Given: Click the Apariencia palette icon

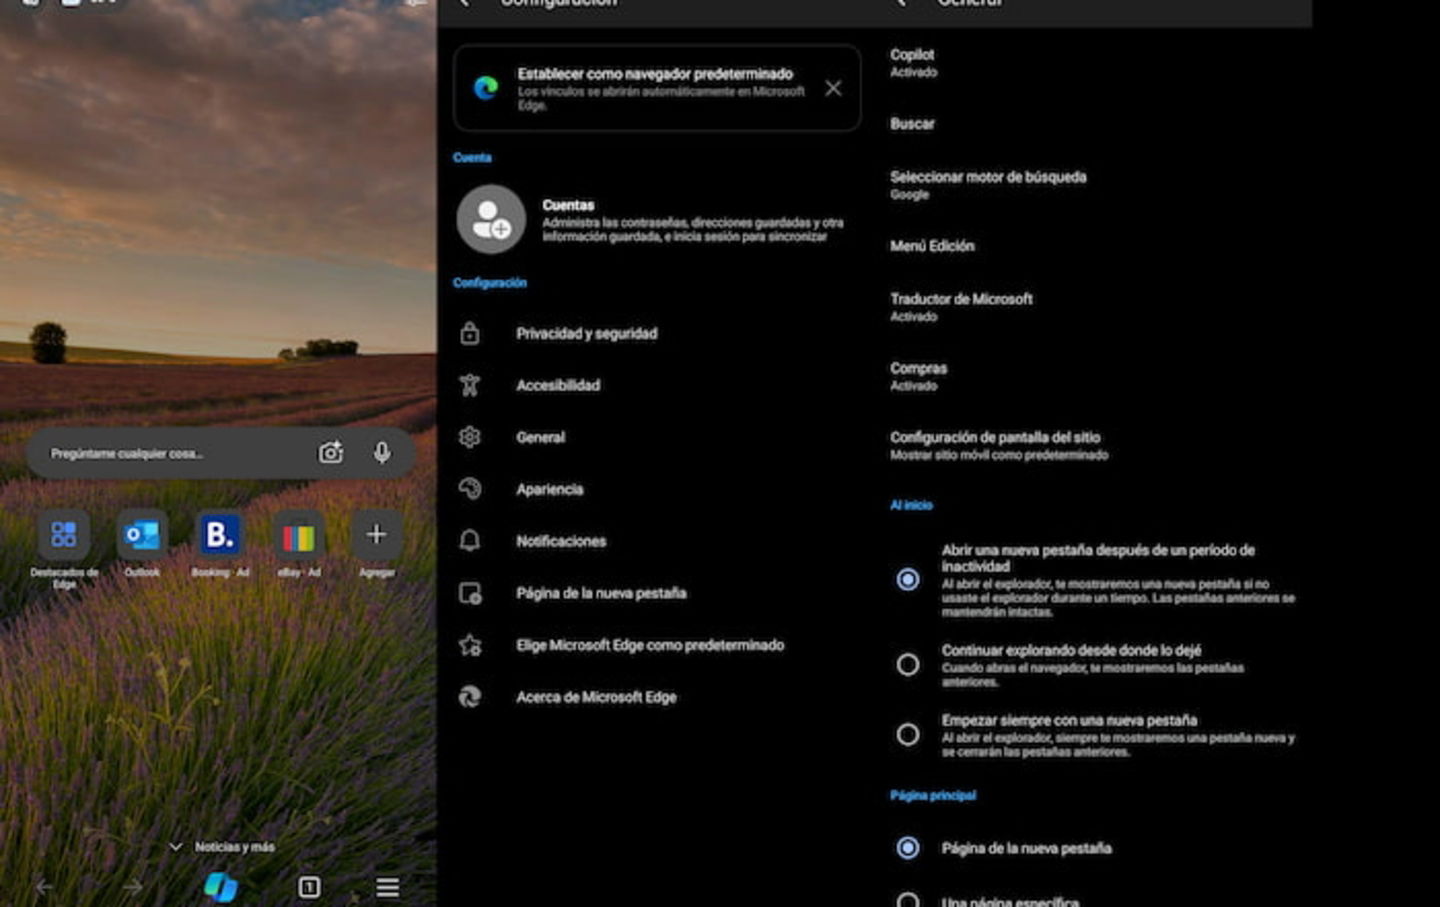Looking at the screenshot, I should pos(470,489).
